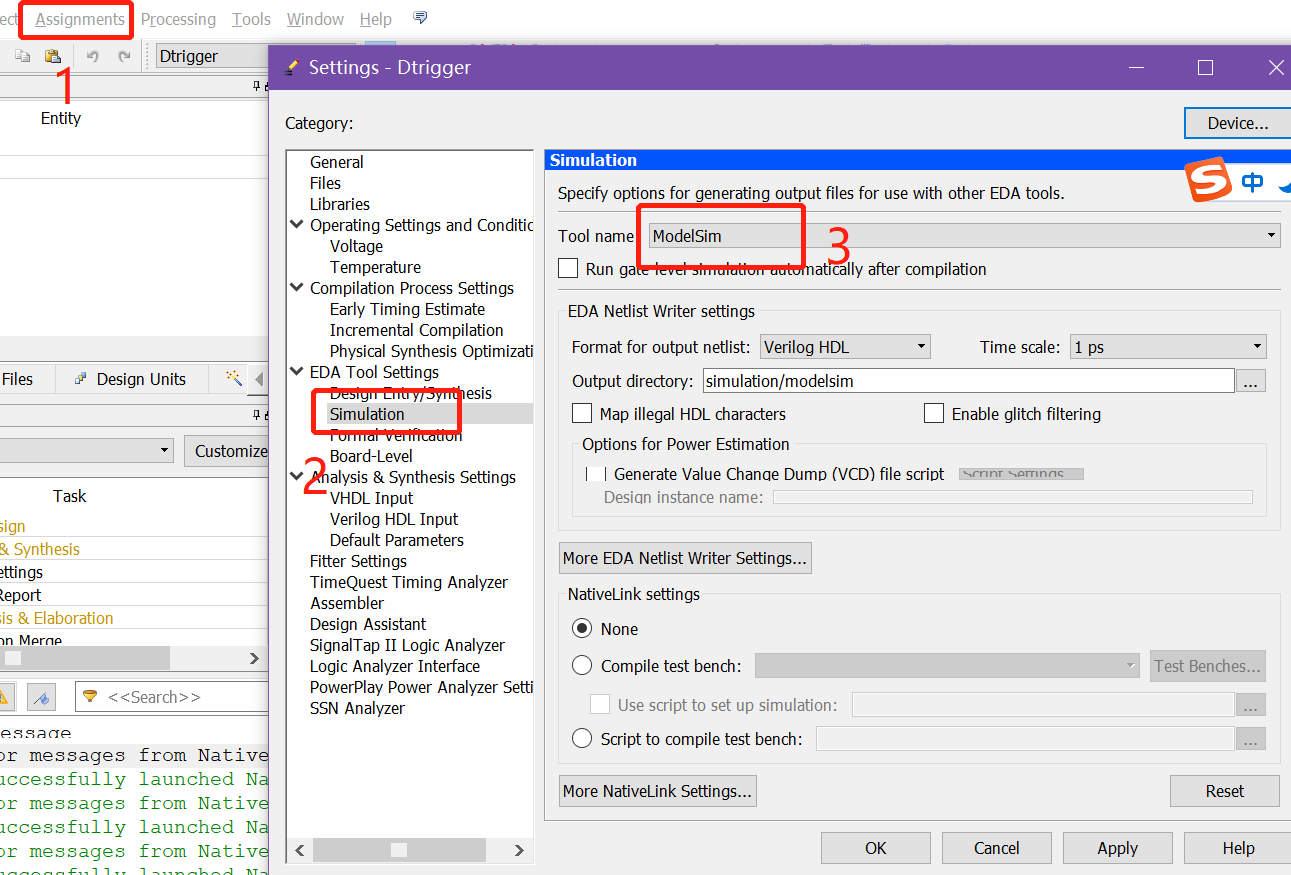Enable run gate-level simulation automatically after compilation
The width and height of the screenshot is (1291, 875).
point(568,268)
